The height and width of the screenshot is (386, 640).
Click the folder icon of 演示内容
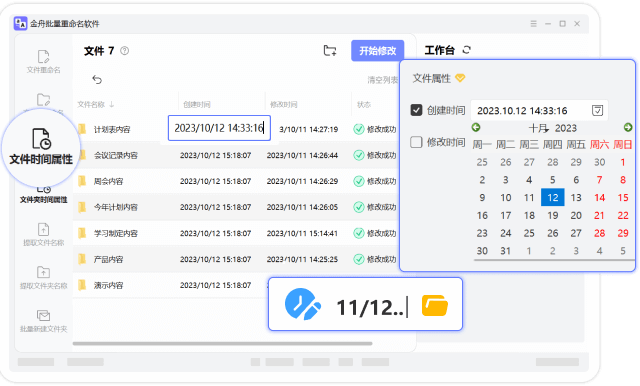[82, 285]
